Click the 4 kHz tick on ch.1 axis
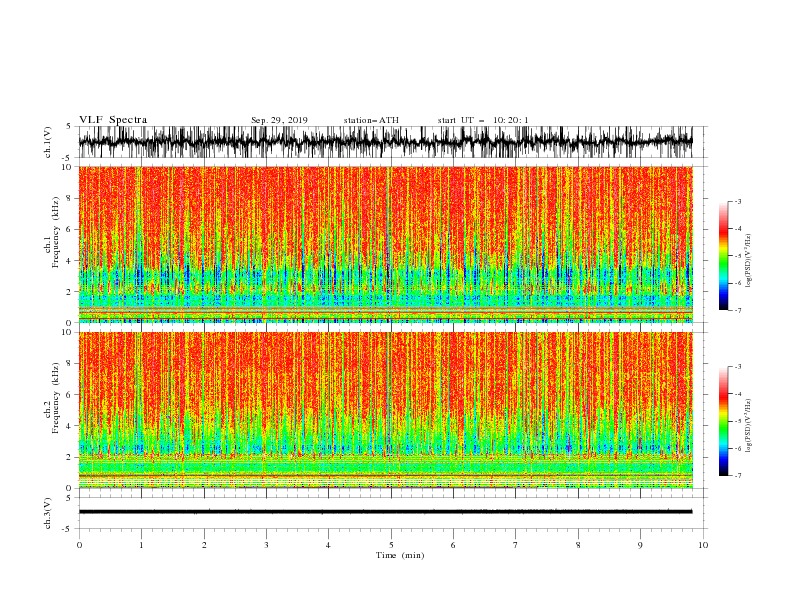This screenshot has width=792, height=612. [x=69, y=261]
